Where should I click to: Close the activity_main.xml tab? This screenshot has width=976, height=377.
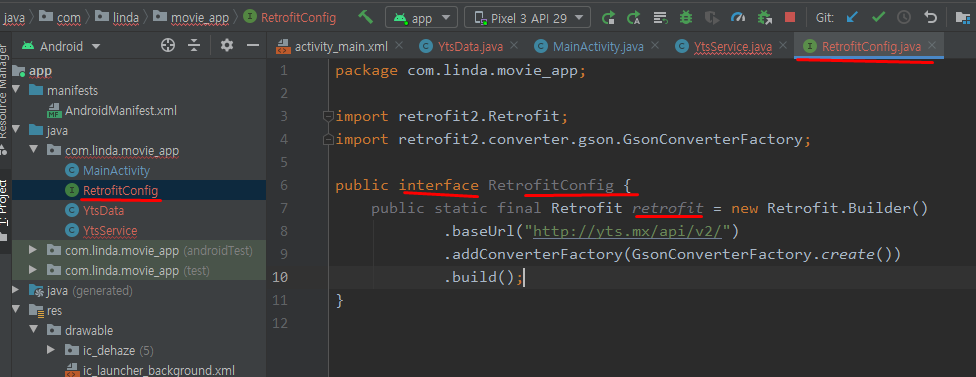[x=399, y=45]
